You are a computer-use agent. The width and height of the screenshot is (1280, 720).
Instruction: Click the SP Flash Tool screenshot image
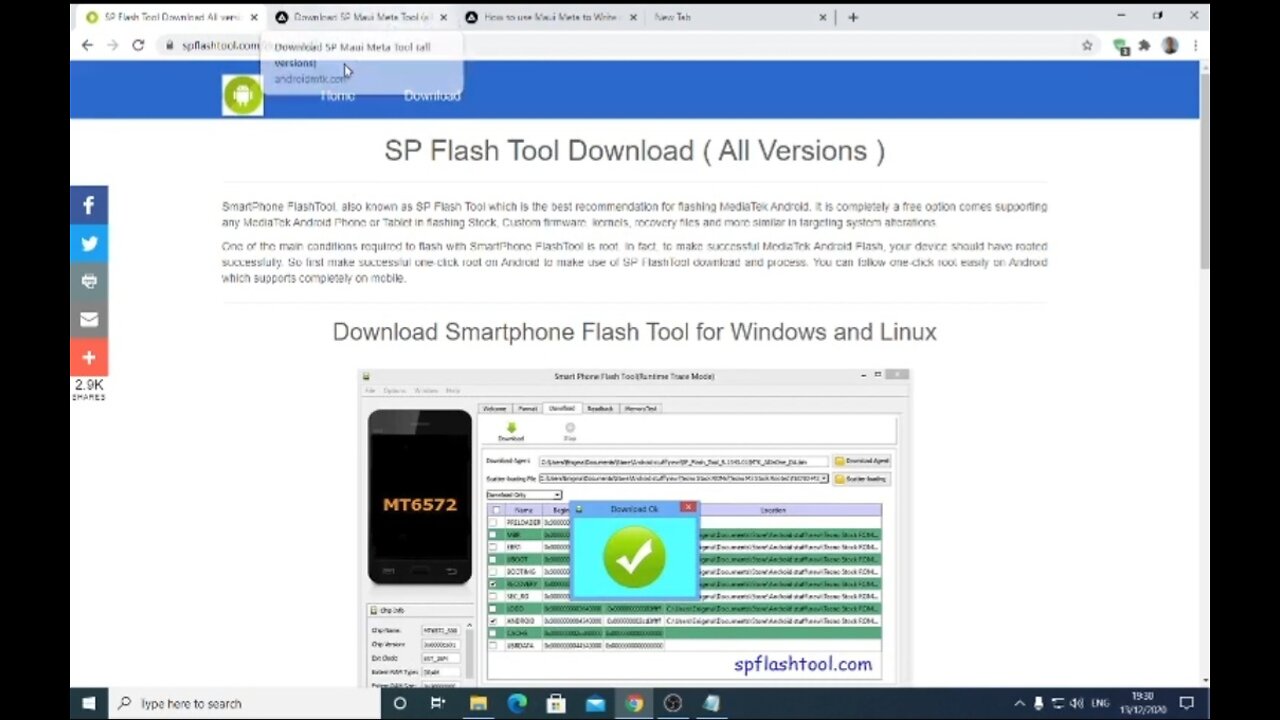tap(634, 526)
